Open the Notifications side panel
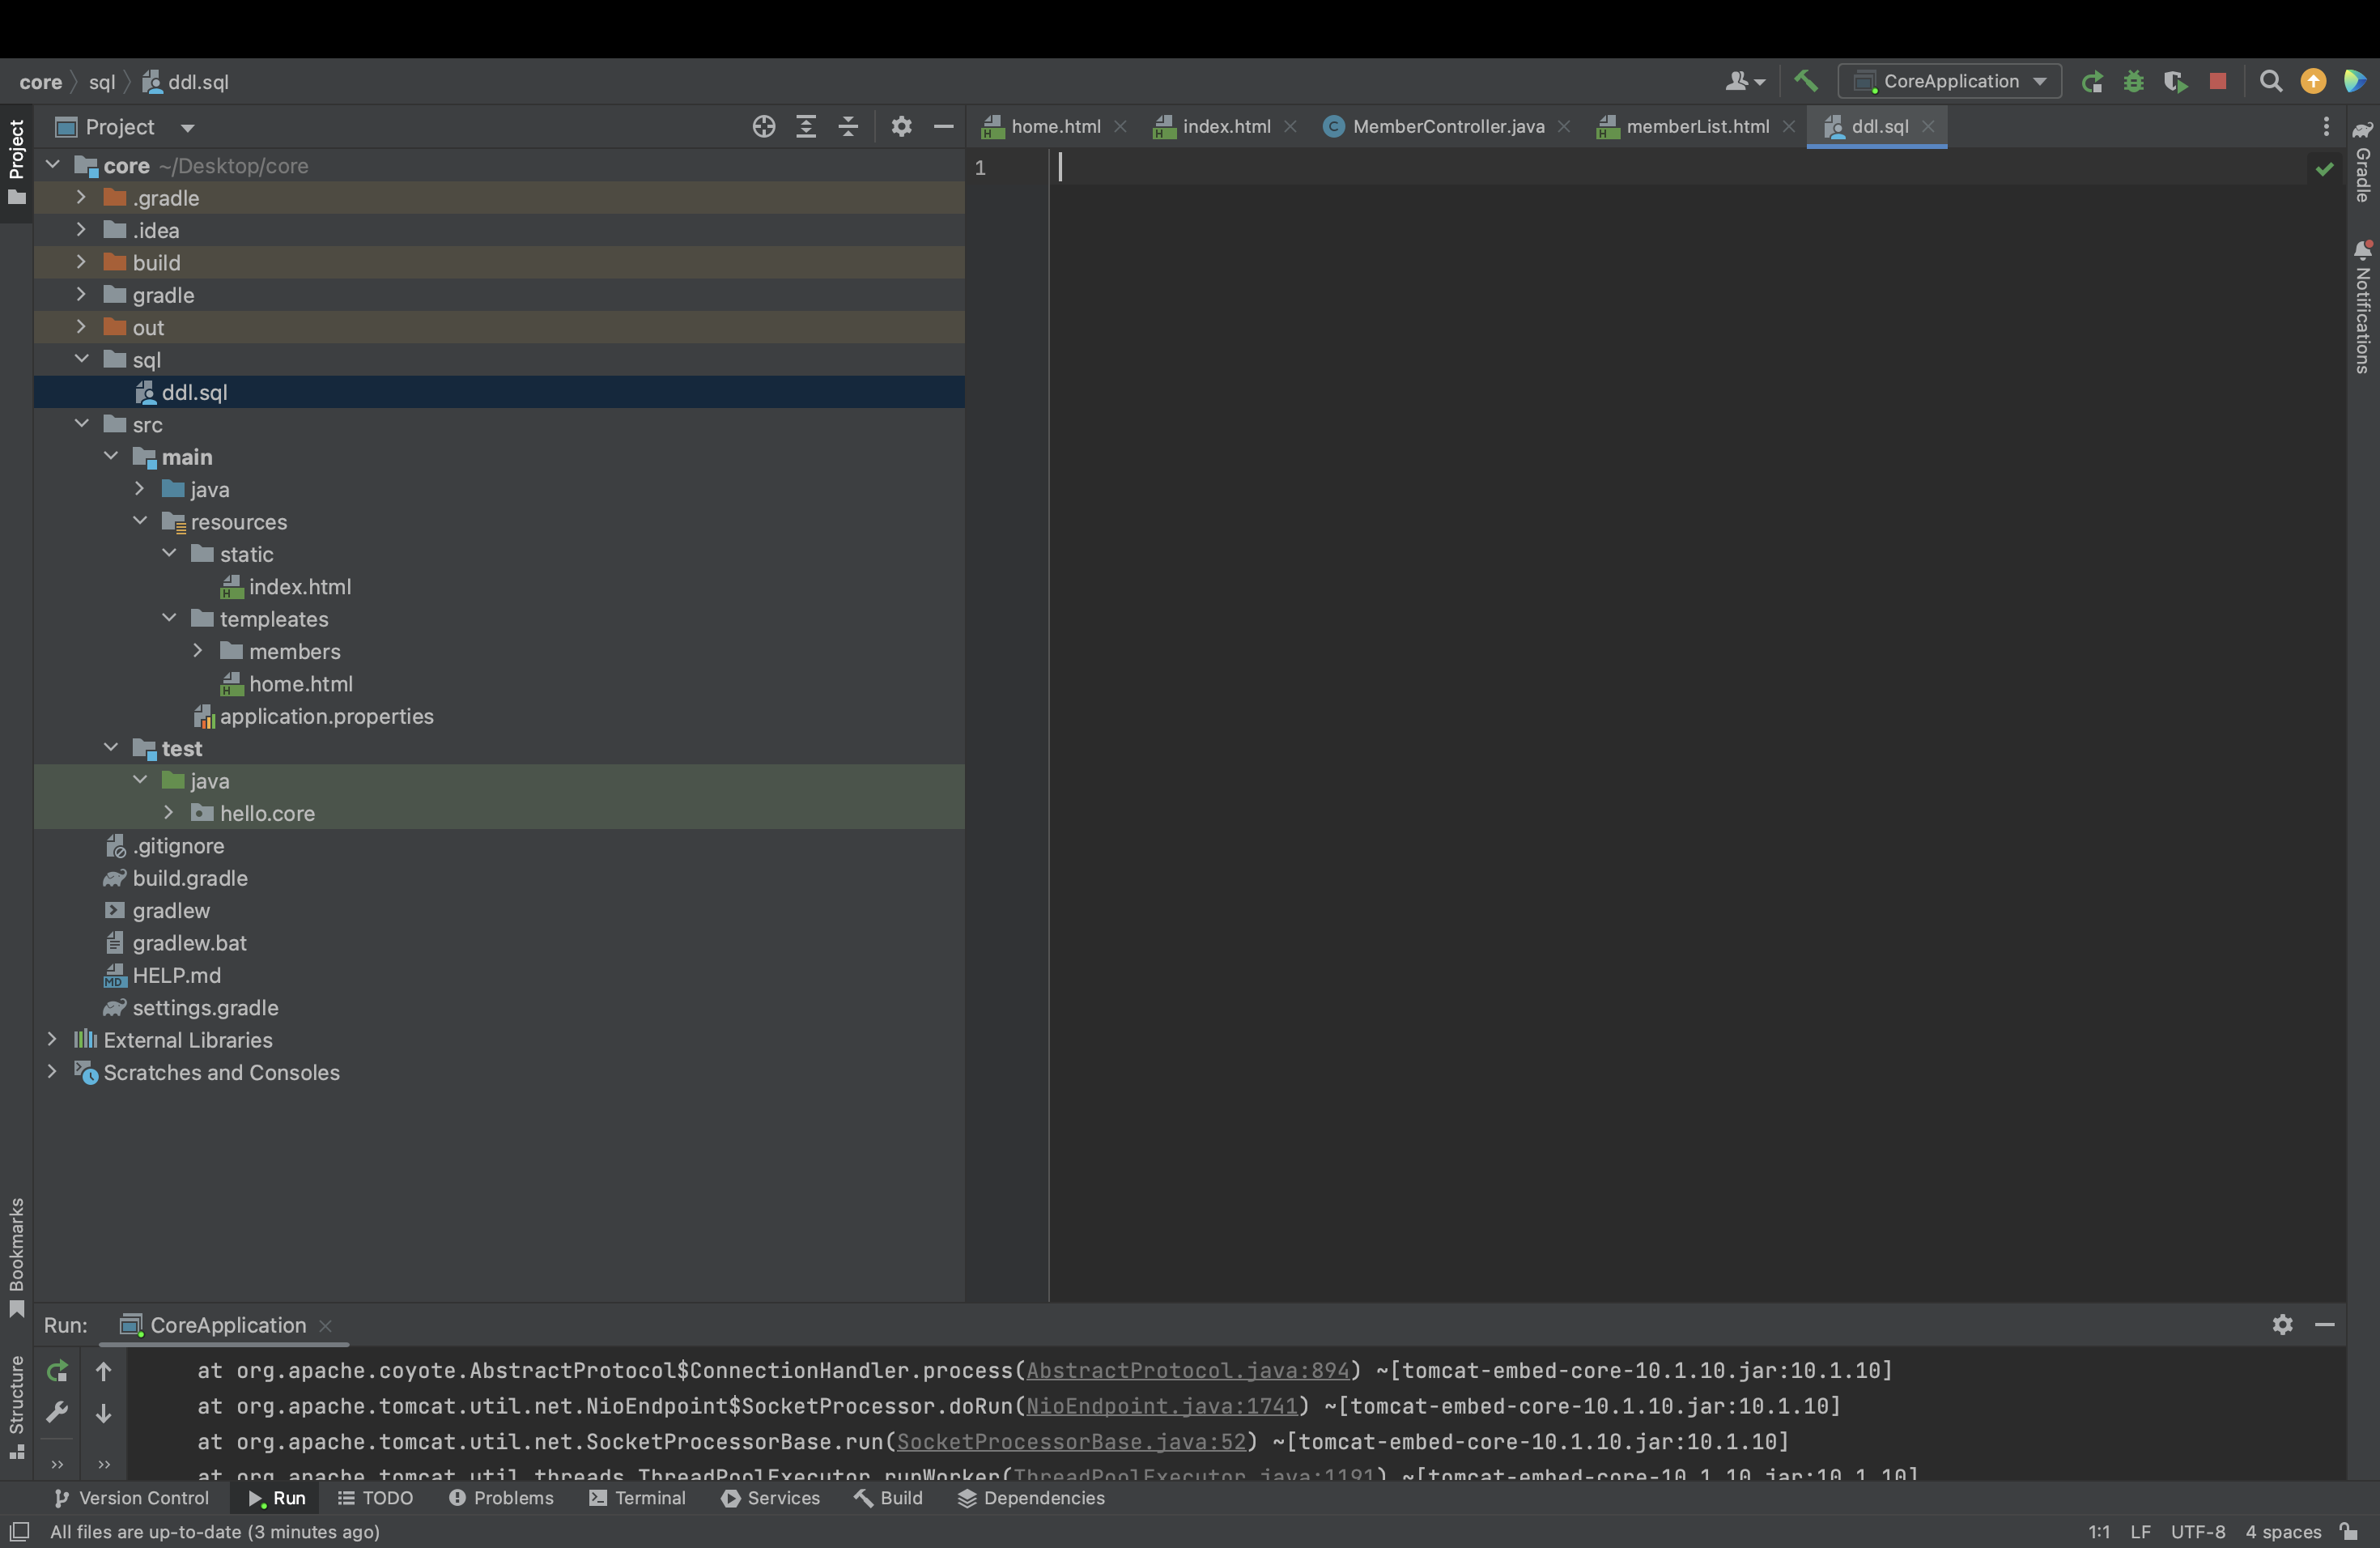Image resolution: width=2380 pixels, height=1548 pixels. (2363, 308)
